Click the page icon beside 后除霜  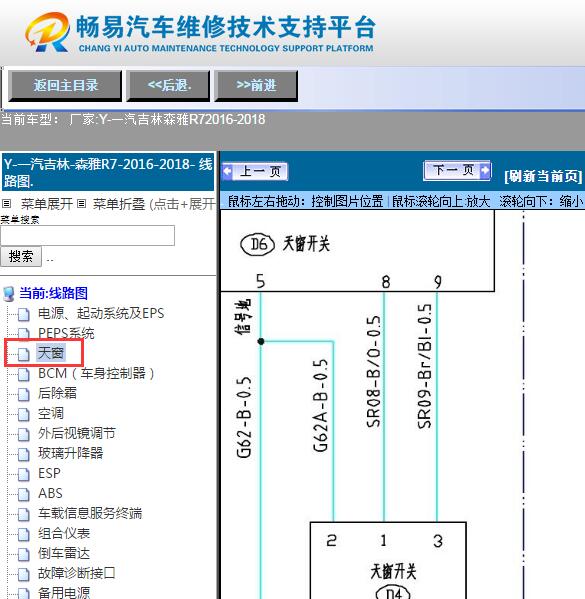tap(24, 394)
